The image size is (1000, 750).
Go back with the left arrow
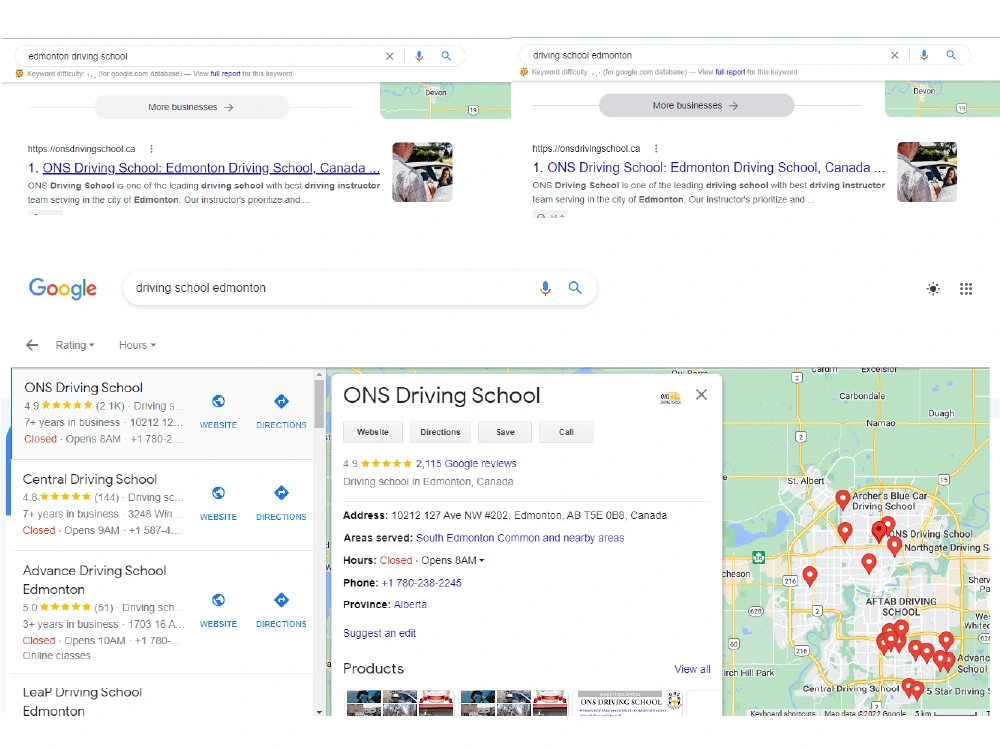click(32, 345)
